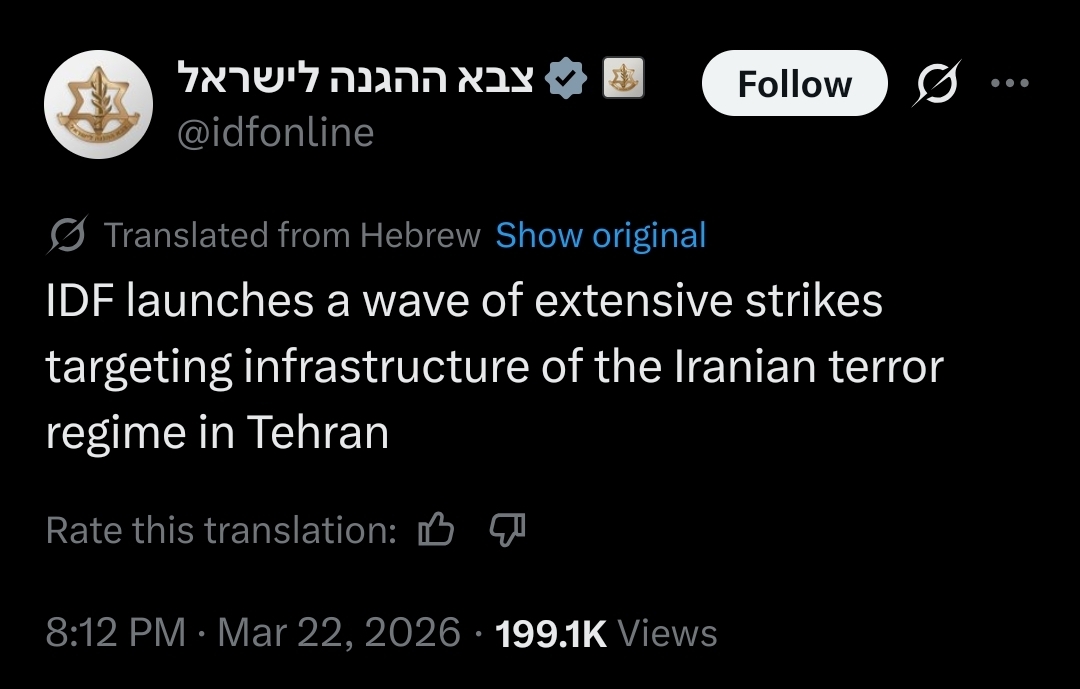
Task: Click the @idfonline handle
Action: tap(275, 132)
